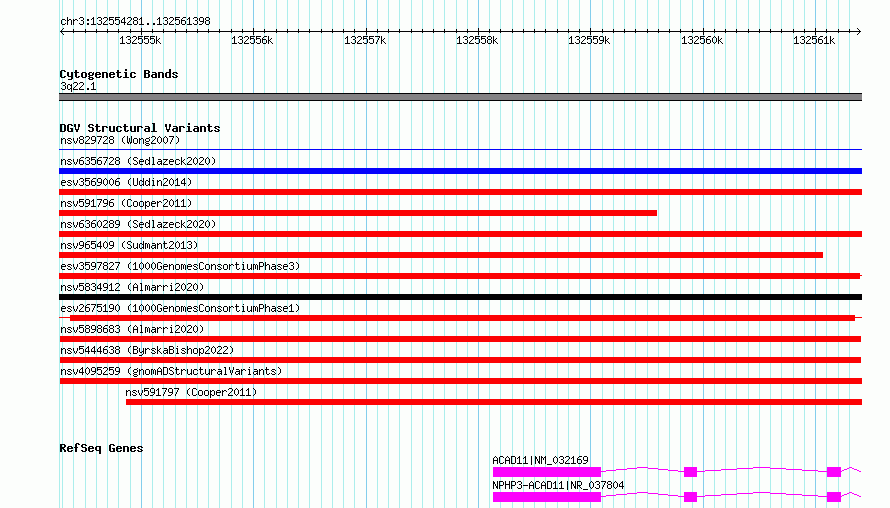Viewport: 890px width, 508px height.
Task: Open variant nsv829728 (Wong2007) label
Action: click(120, 140)
